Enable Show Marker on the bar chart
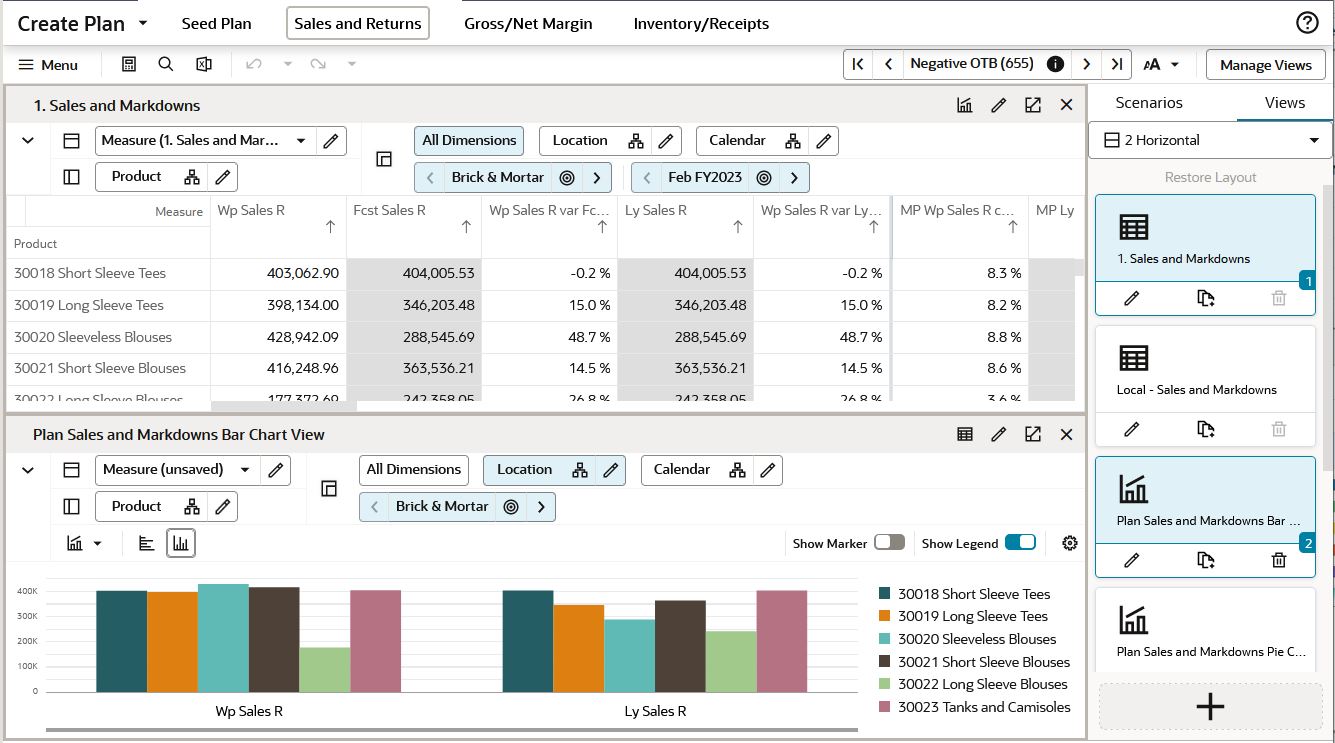This screenshot has width=1335, height=743. [888, 542]
